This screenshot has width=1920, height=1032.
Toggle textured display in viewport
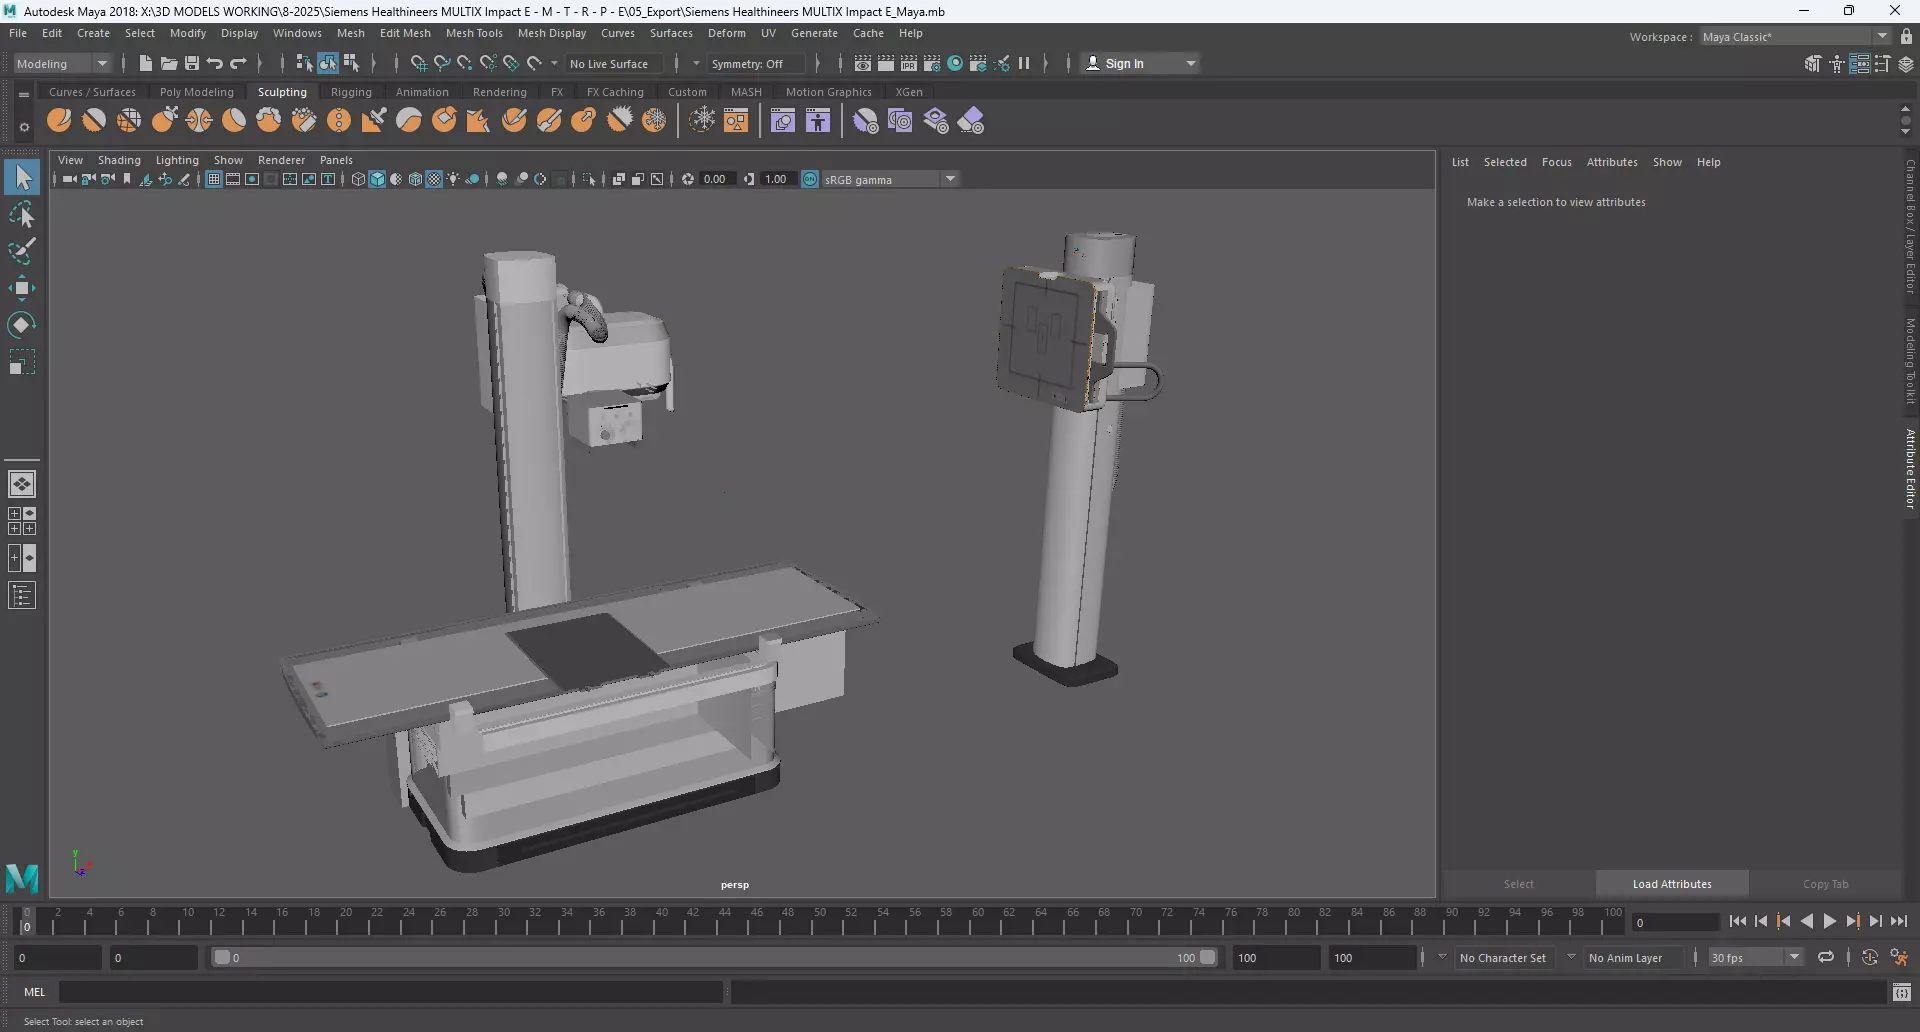434,179
